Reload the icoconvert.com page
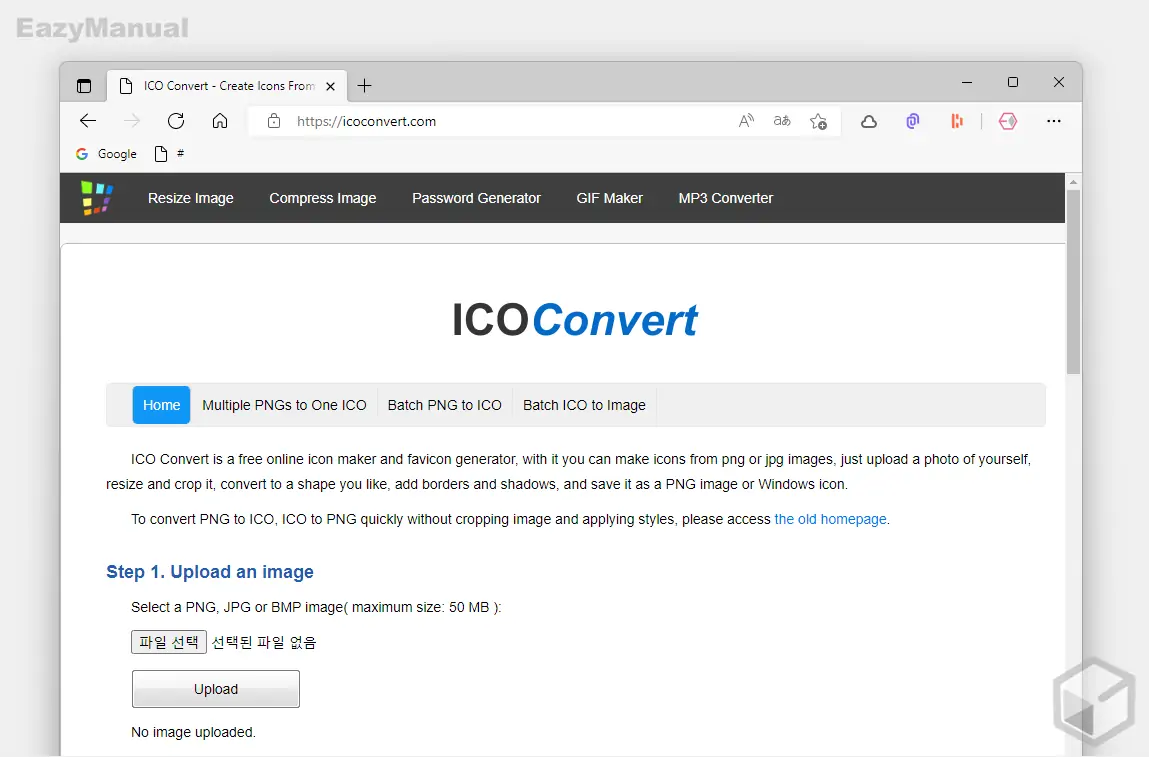The image size is (1149, 757). coord(175,121)
